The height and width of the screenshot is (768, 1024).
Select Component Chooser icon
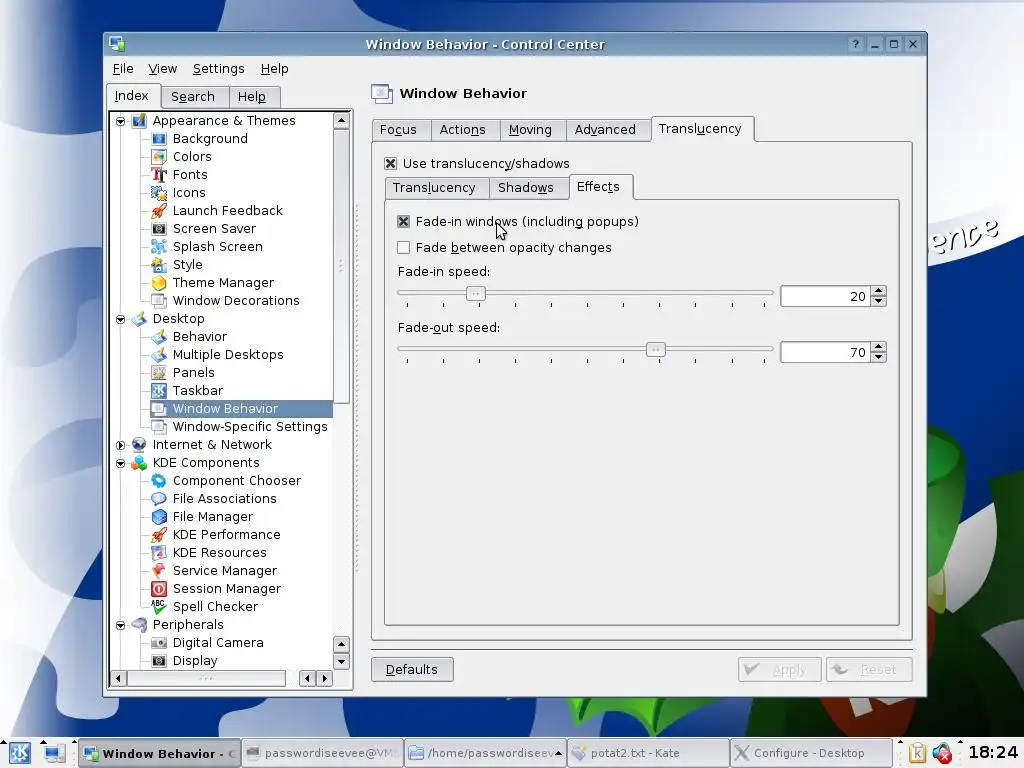point(159,481)
